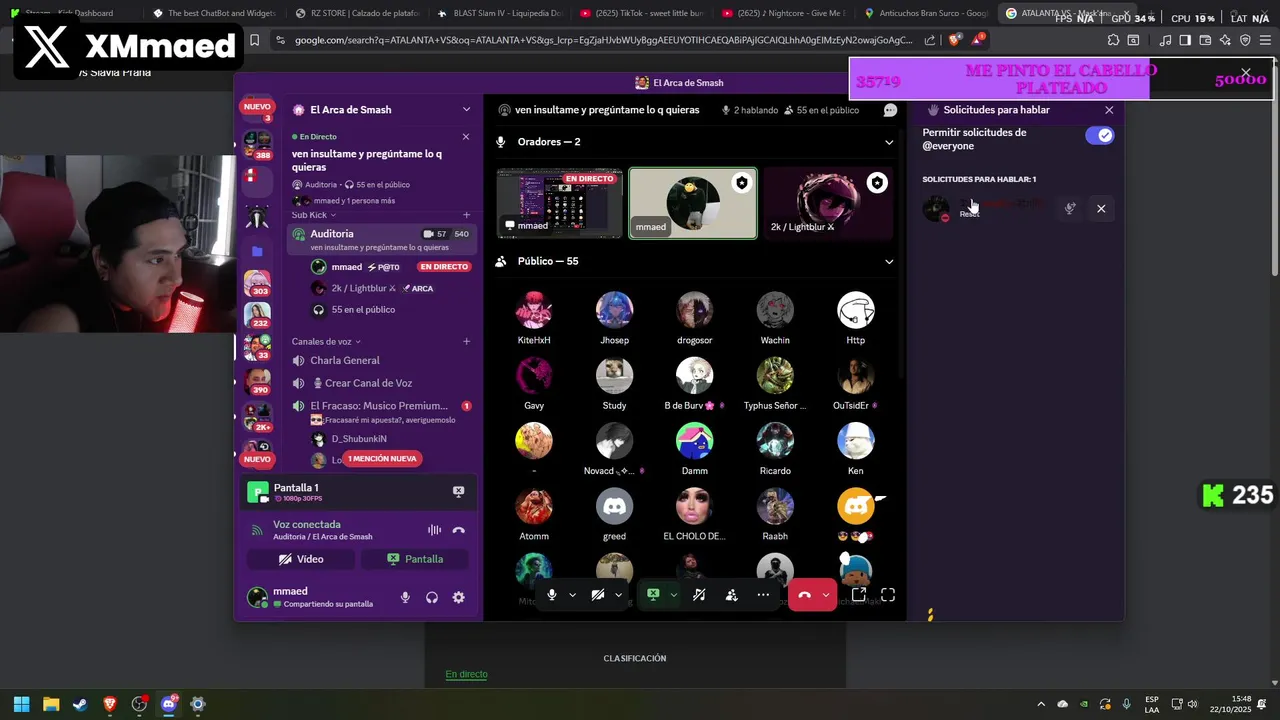1280x720 pixels.
Task: Open the browser extensions puzzle icon
Action: click(1113, 40)
